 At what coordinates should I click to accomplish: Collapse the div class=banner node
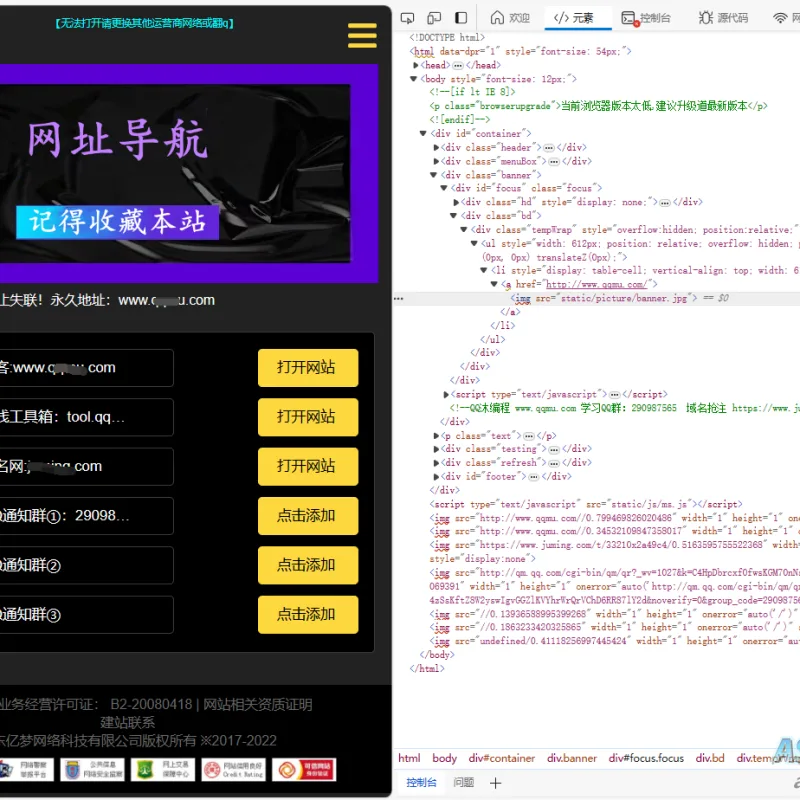pyautogui.click(x=433, y=175)
